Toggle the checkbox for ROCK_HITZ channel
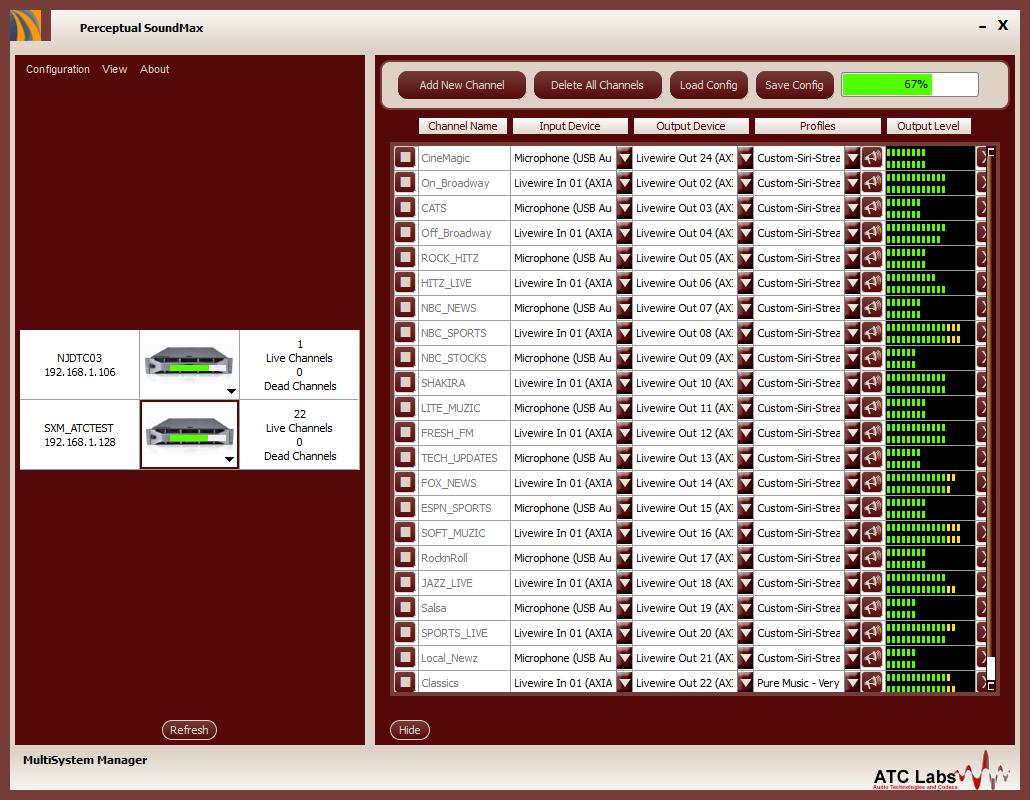This screenshot has height=800, width=1030. [405, 257]
